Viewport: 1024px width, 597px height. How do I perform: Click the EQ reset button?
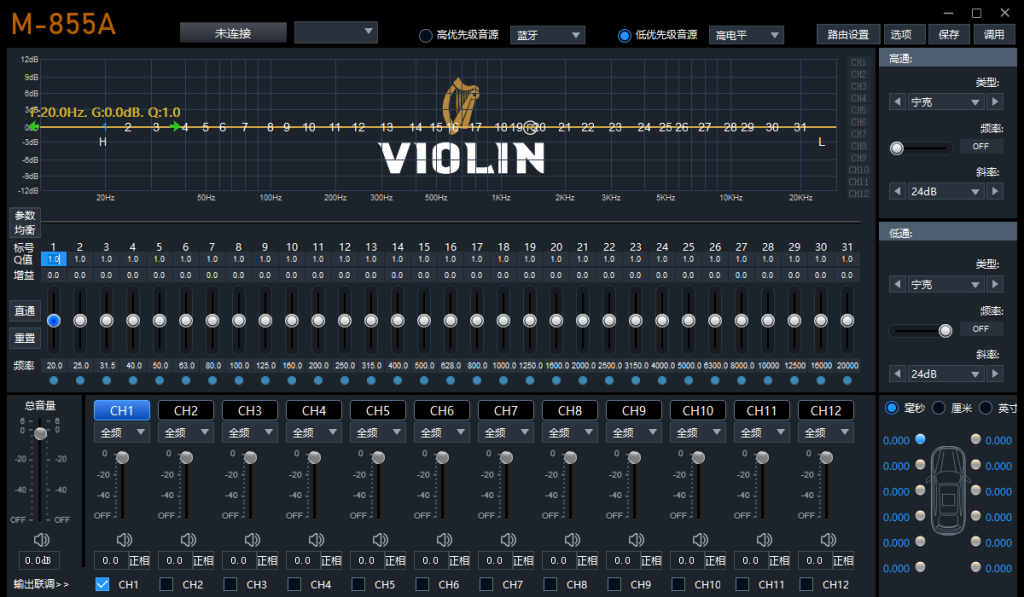coord(25,338)
